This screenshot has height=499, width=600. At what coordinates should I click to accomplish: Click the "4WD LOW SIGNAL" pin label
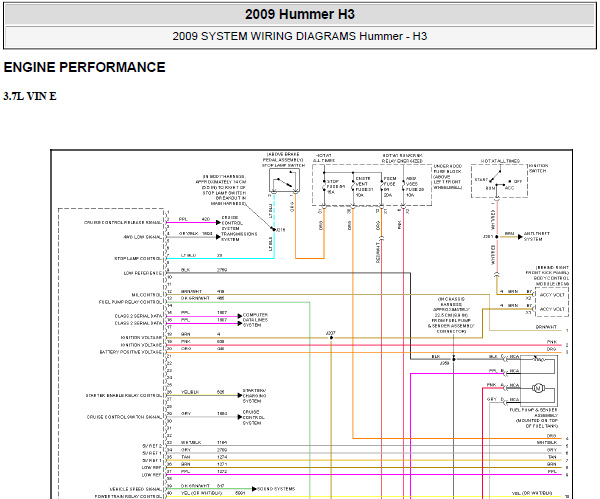pyautogui.click(x=142, y=237)
